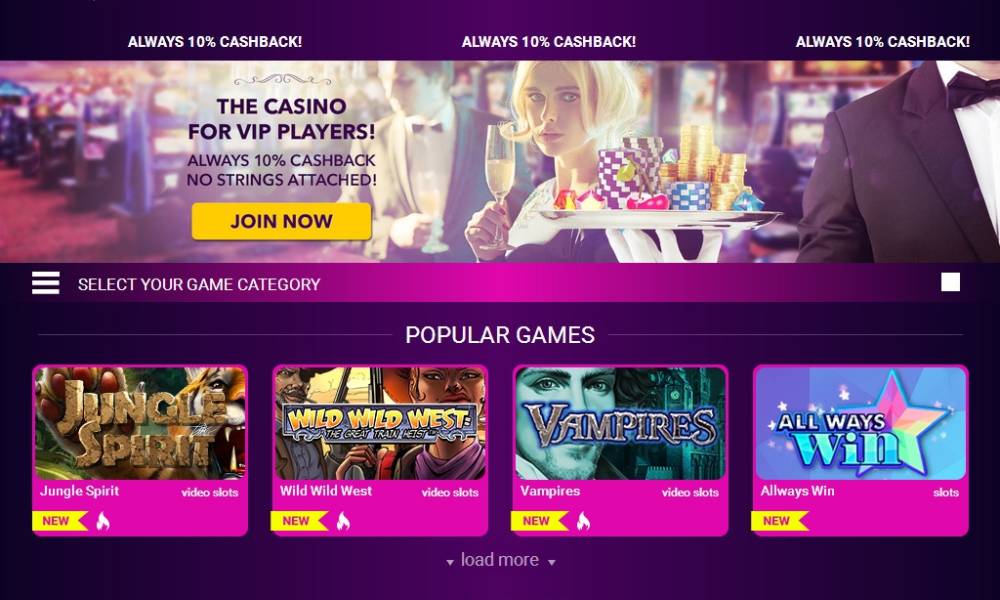1000x600 pixels.
Task: Click the flame icon on Jungle Spirit card
Action: (x=103, y=522)
